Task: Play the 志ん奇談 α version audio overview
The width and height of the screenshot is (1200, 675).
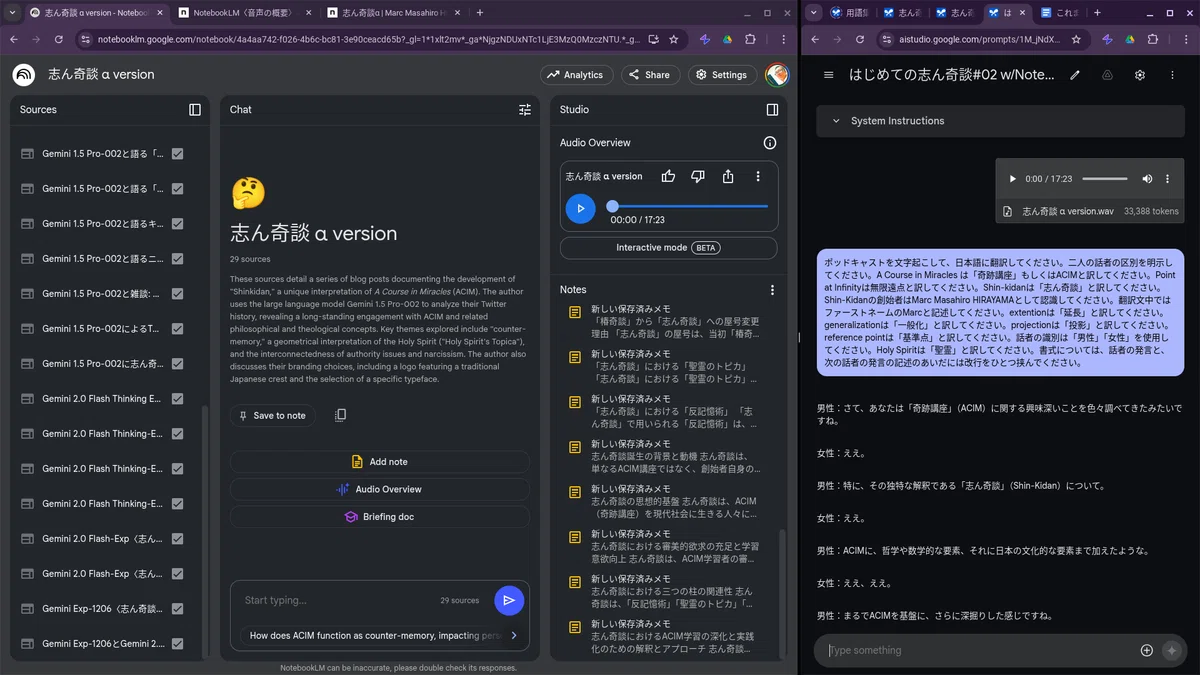Action: pos(580,208)
